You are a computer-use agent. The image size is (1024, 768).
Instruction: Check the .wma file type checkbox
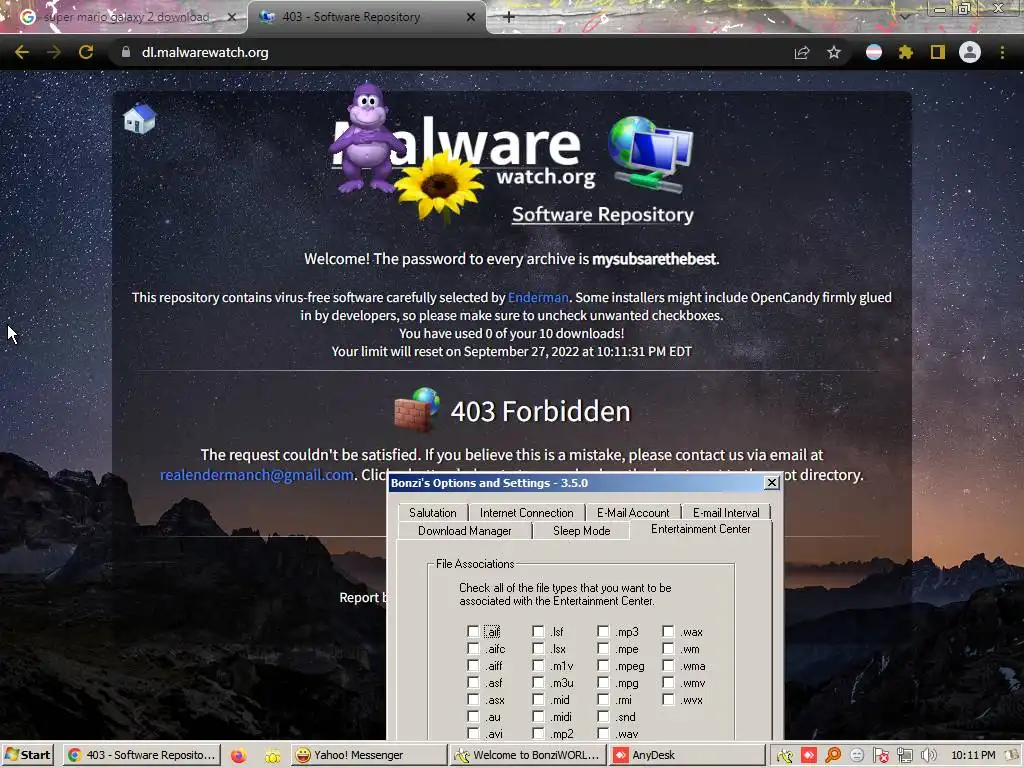(667, 665)
